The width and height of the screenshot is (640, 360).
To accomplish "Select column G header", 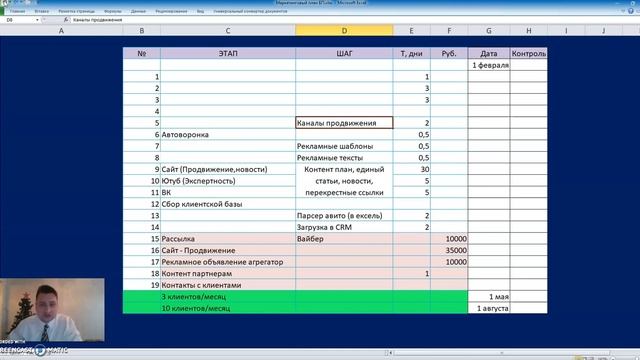I will 489,31.
